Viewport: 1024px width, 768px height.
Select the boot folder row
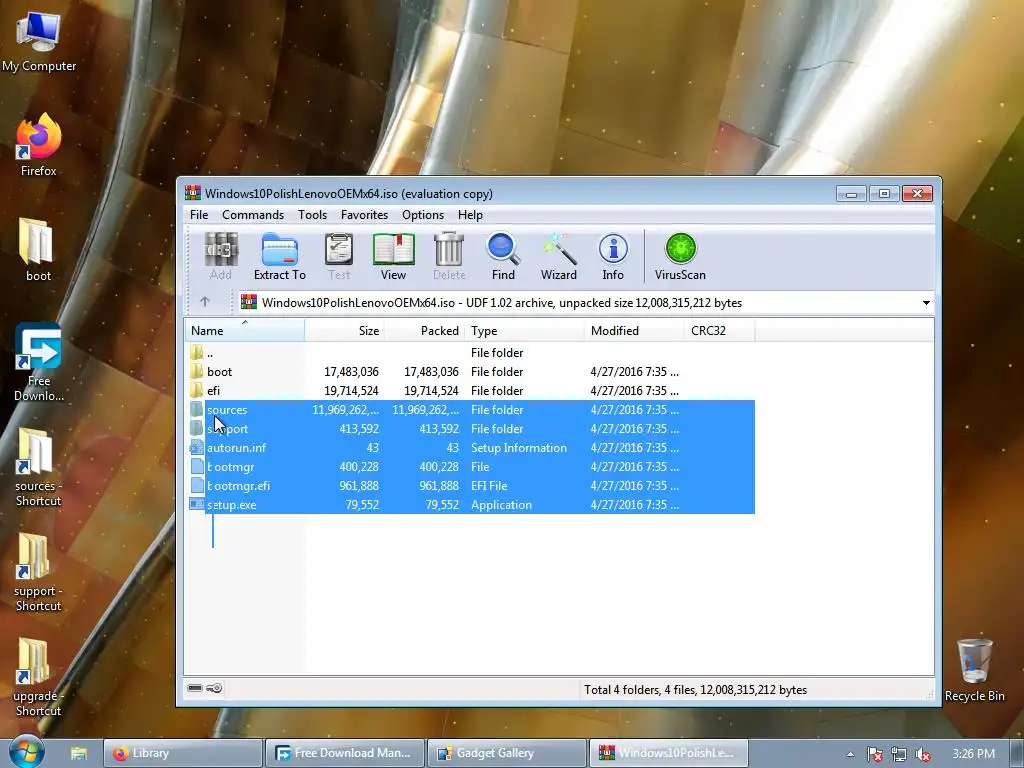click(470, 372)
